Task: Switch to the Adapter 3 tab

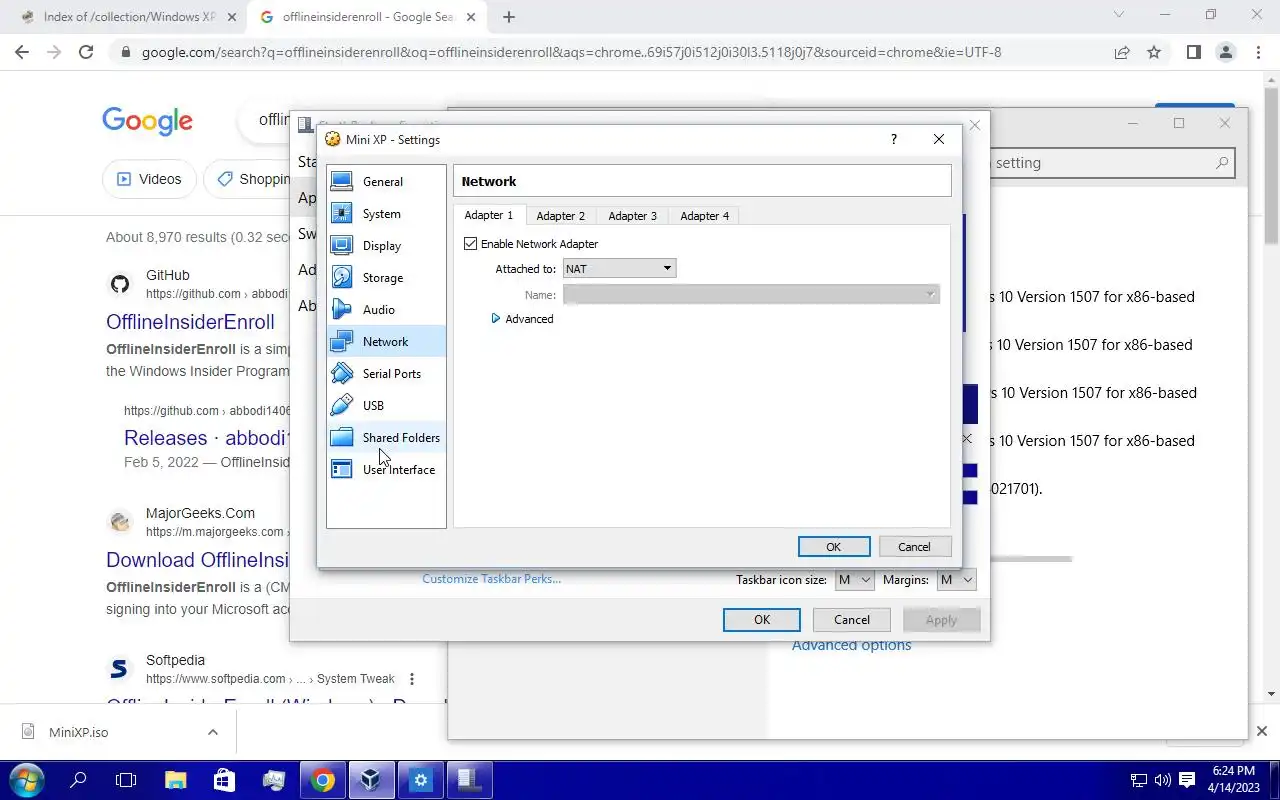Action: coord(632,216)
